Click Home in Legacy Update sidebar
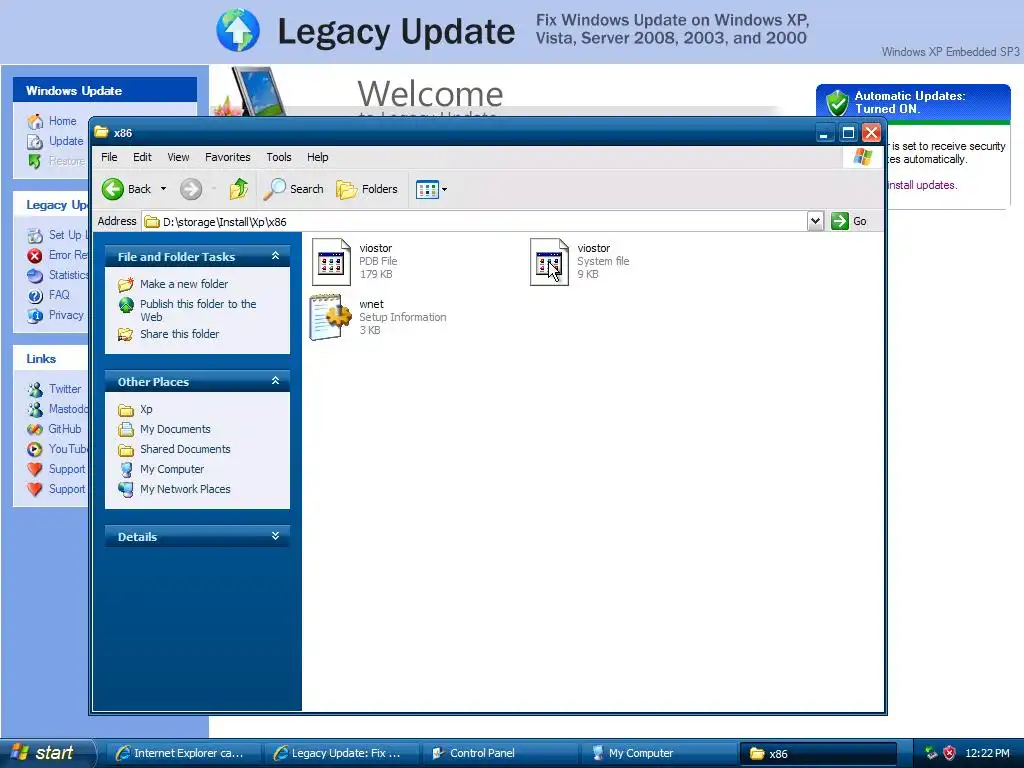The image size is (1024, 768). pyautogui.click(x=63, y=121)
